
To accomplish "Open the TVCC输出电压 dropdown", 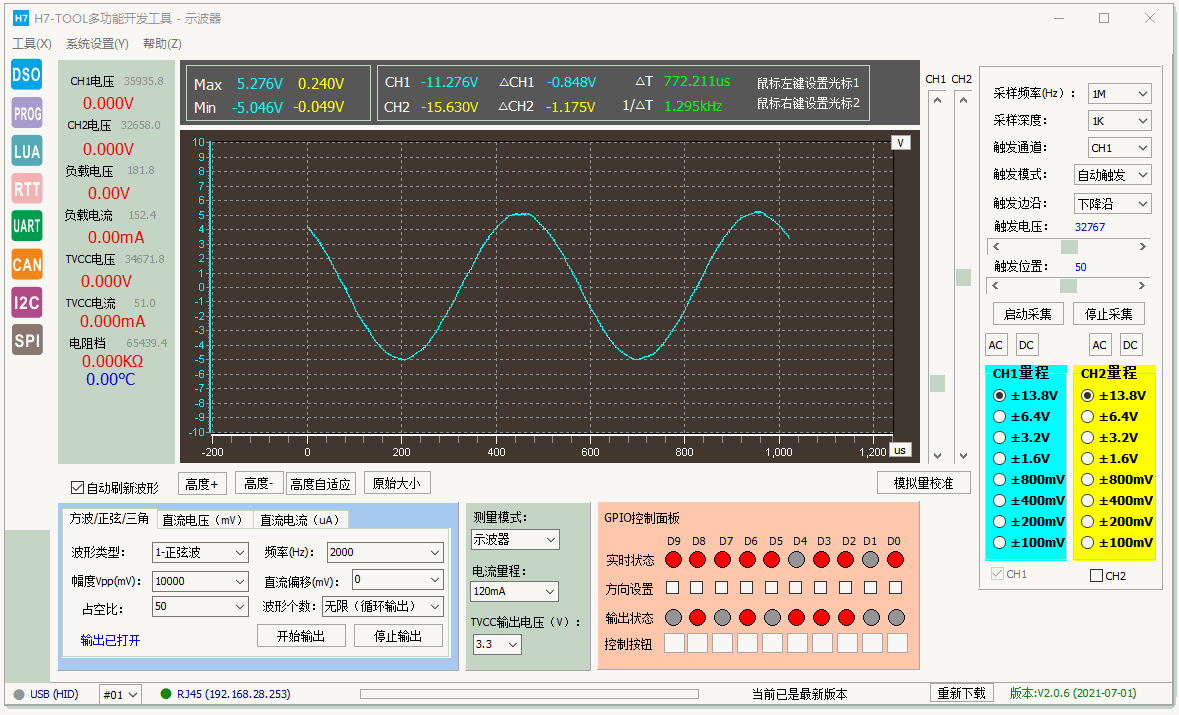I will click(x=497, y=644).
